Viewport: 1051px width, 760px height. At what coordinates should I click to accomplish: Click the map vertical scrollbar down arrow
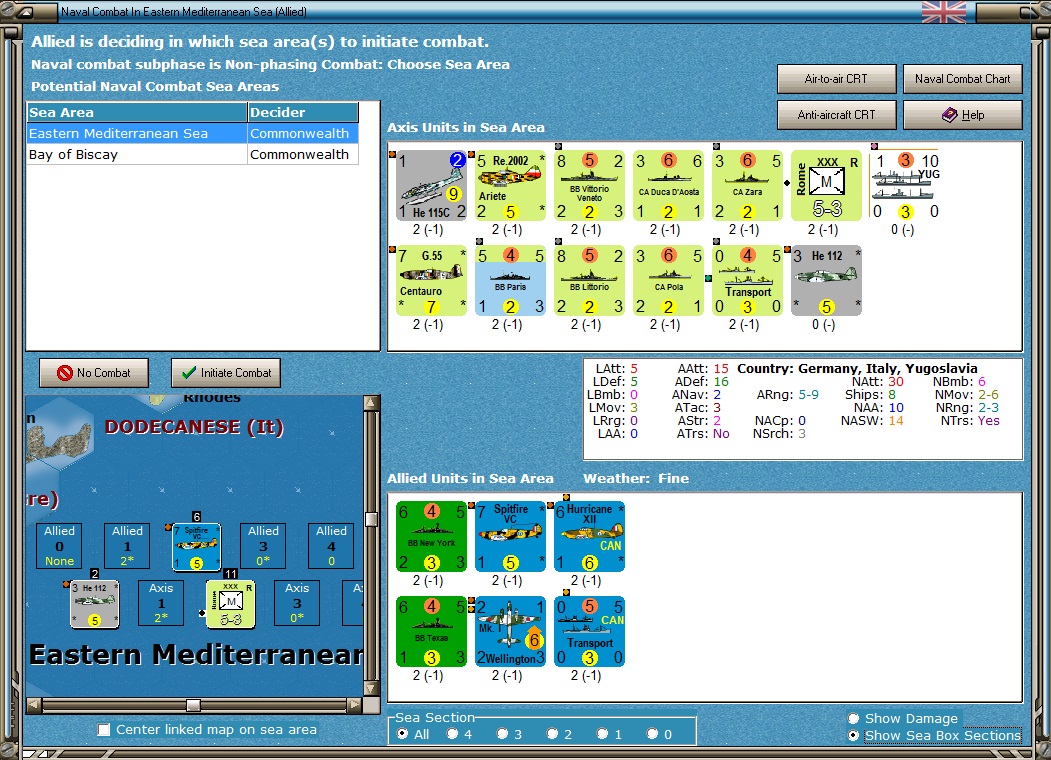[371, 688]
